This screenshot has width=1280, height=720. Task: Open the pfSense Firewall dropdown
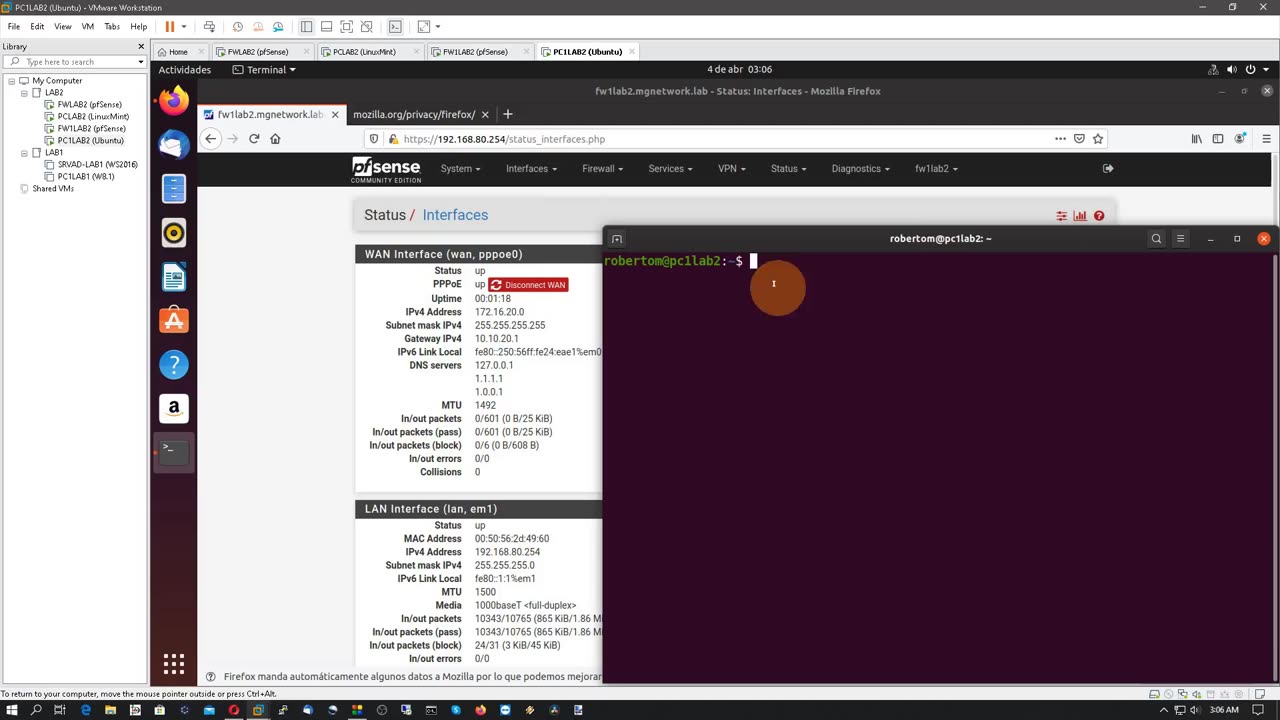click(x=602, y=169)
